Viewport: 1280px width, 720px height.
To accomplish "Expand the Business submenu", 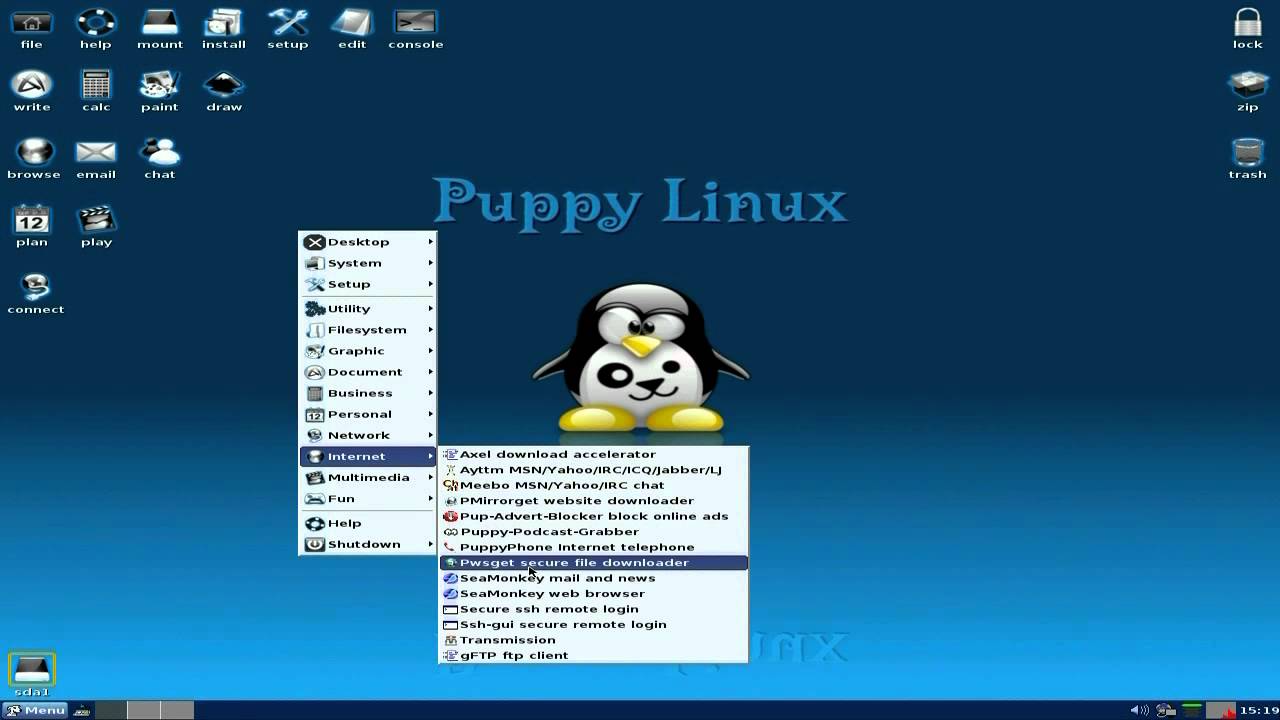I will 368,393.
